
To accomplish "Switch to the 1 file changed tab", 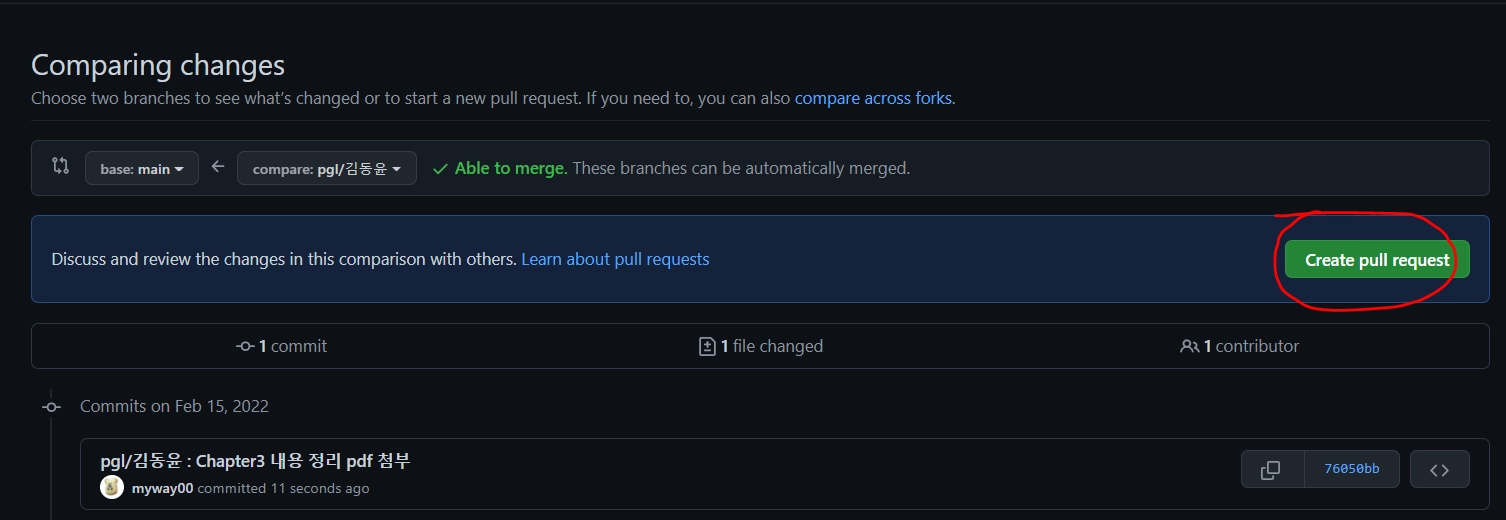I will 761,346.
